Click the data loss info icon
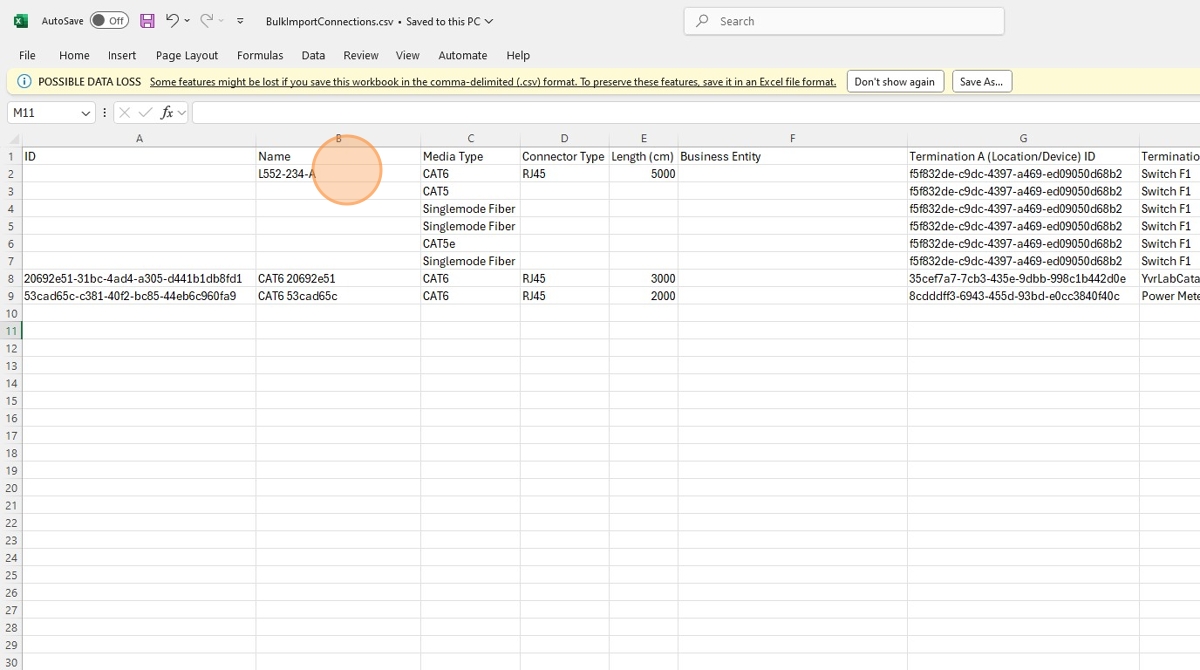Image resolution: width=1200 pixels, height=670 pixels. coord(25,82)
